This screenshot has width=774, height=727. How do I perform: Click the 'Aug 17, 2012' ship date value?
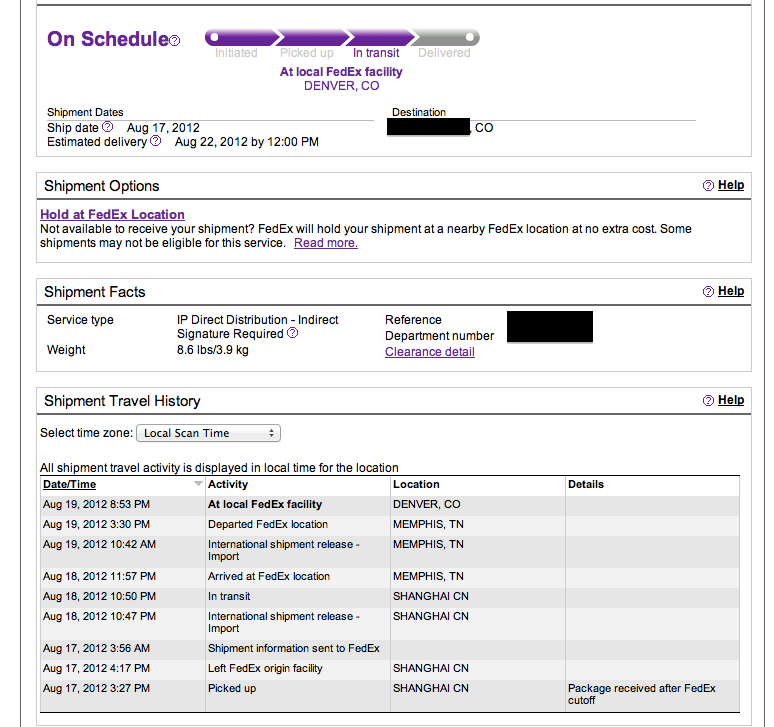[163, 128]
